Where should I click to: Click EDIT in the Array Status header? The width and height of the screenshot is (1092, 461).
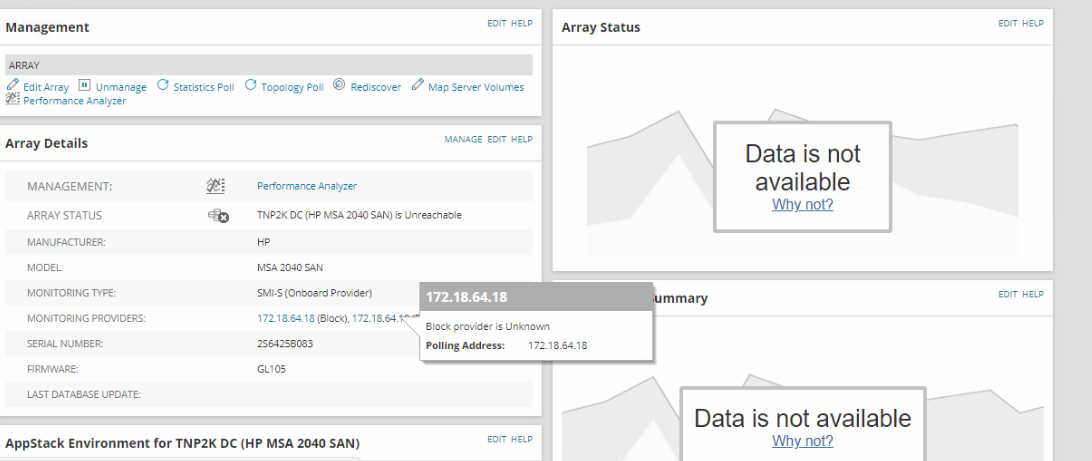pos(1008,23)
